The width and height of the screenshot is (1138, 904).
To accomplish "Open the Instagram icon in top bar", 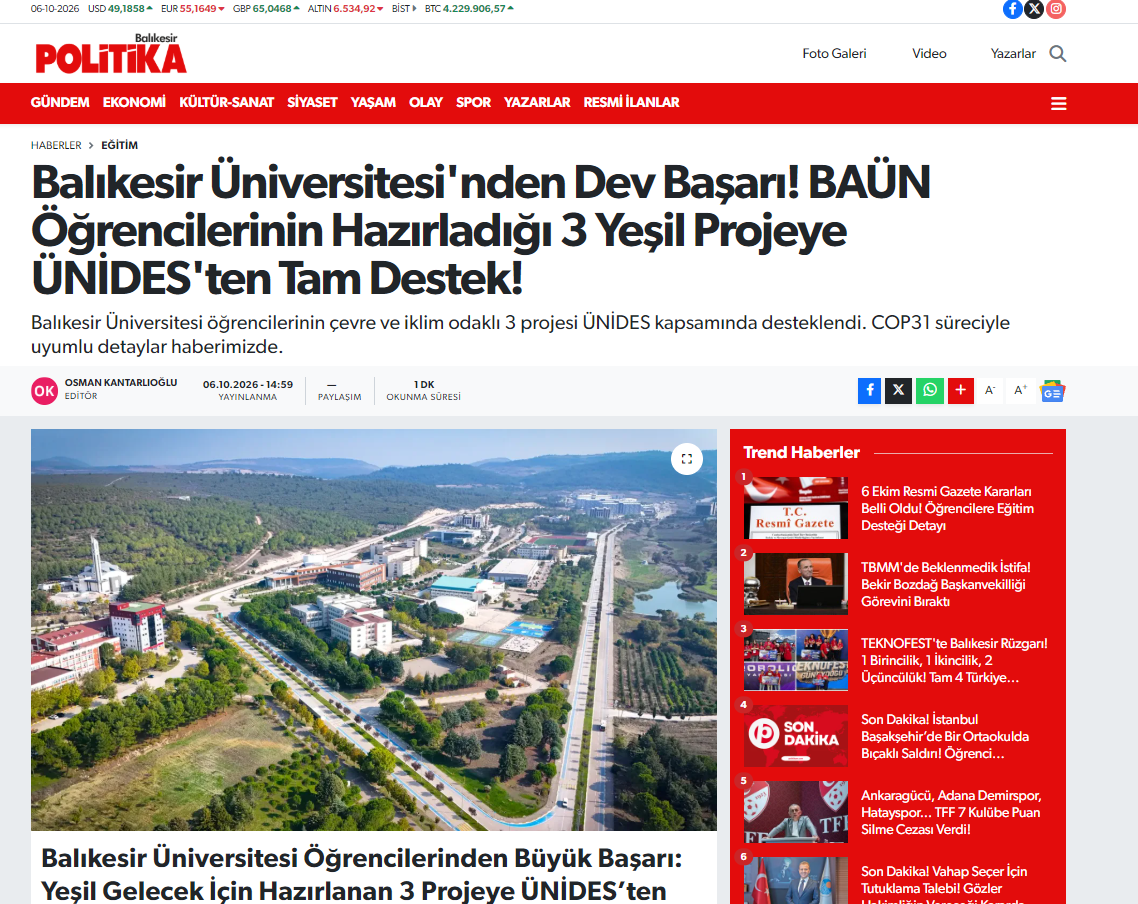I will pyautogui.click(x=1056, y=9).
